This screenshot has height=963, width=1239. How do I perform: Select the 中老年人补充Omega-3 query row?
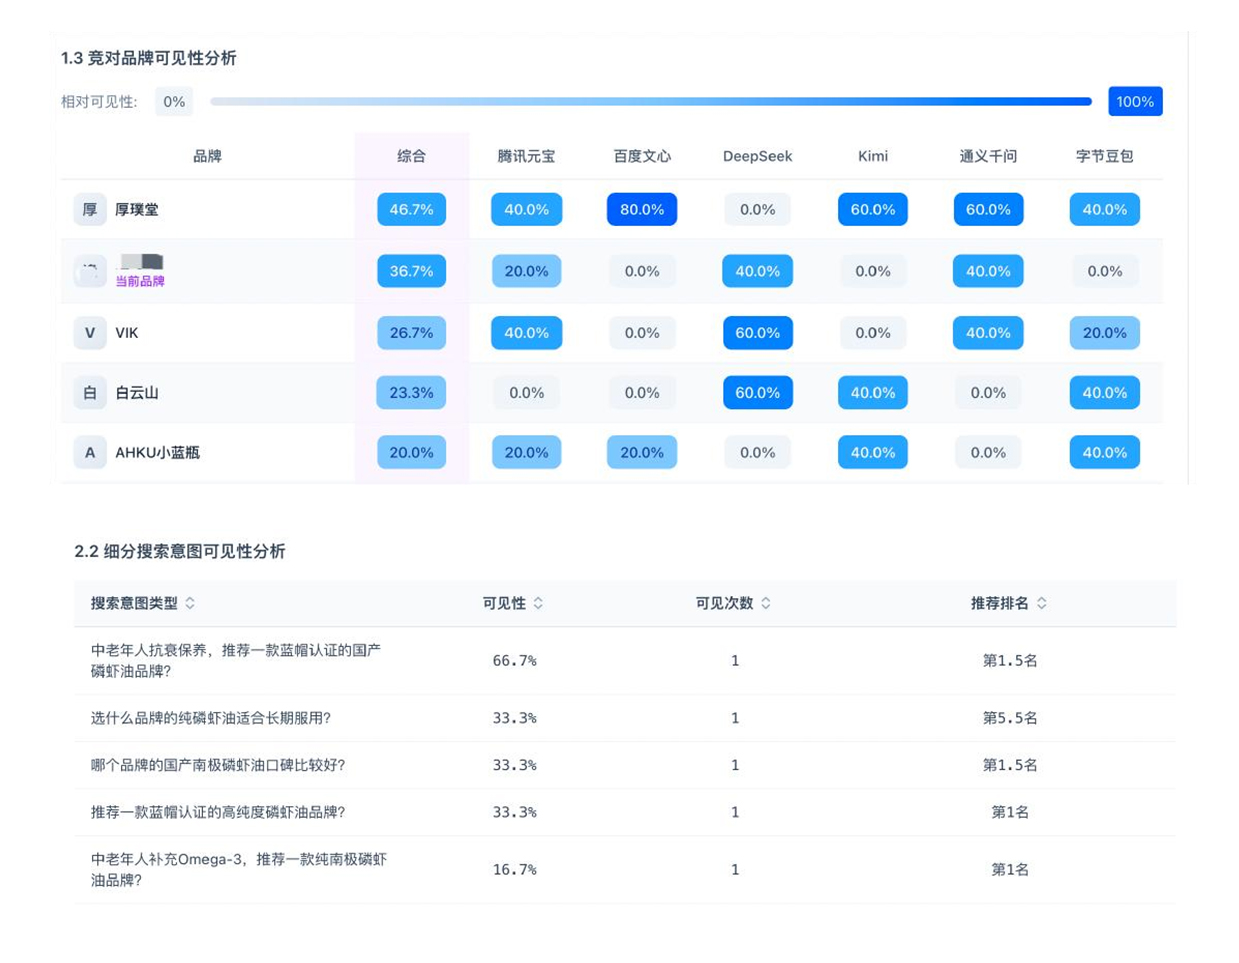click(x=625, y=870)
